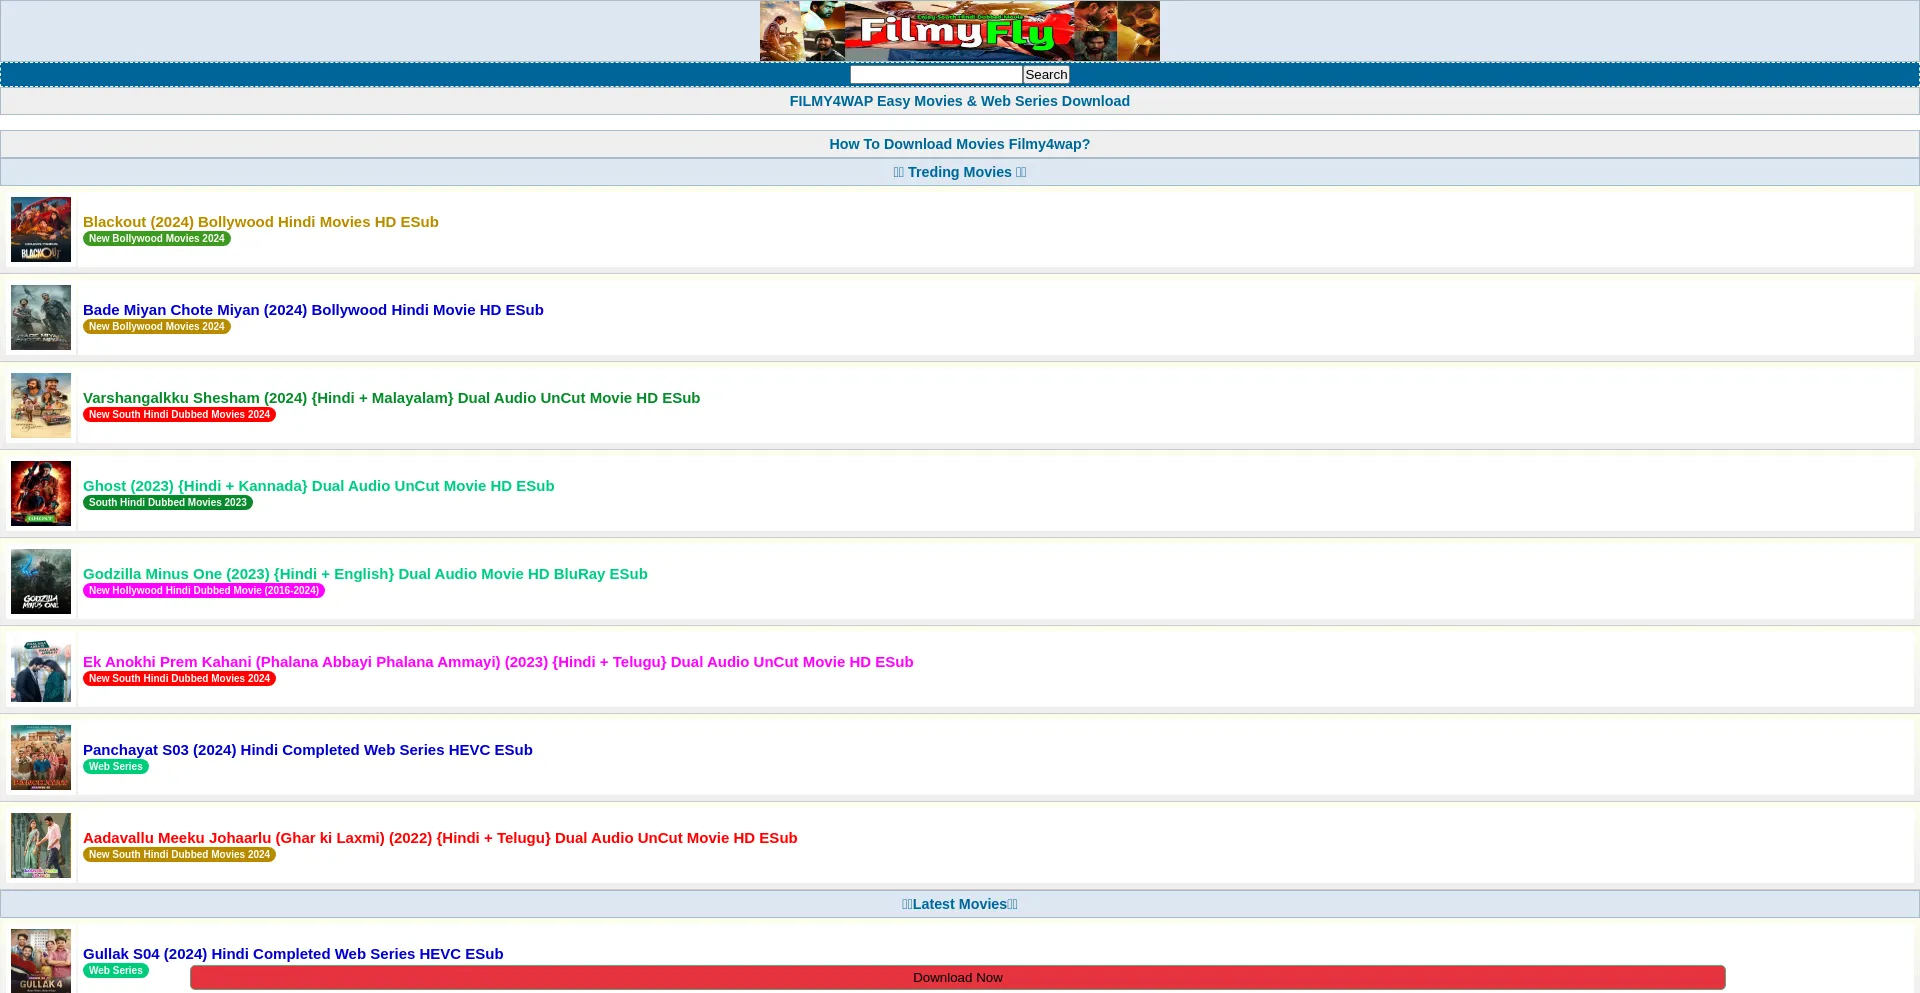Open Bade Miyan Chote Miyan poster thumbnail

[x=41, y=318]
